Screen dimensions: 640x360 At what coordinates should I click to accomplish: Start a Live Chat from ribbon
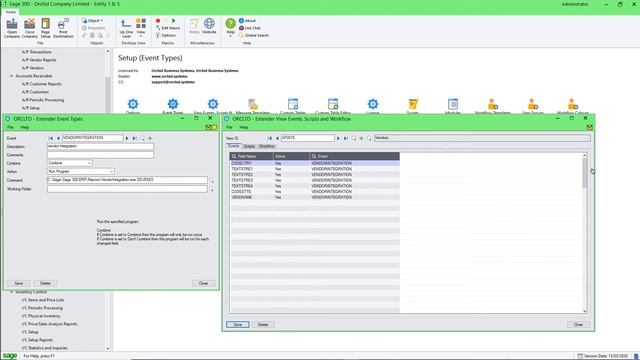[250, 28]
